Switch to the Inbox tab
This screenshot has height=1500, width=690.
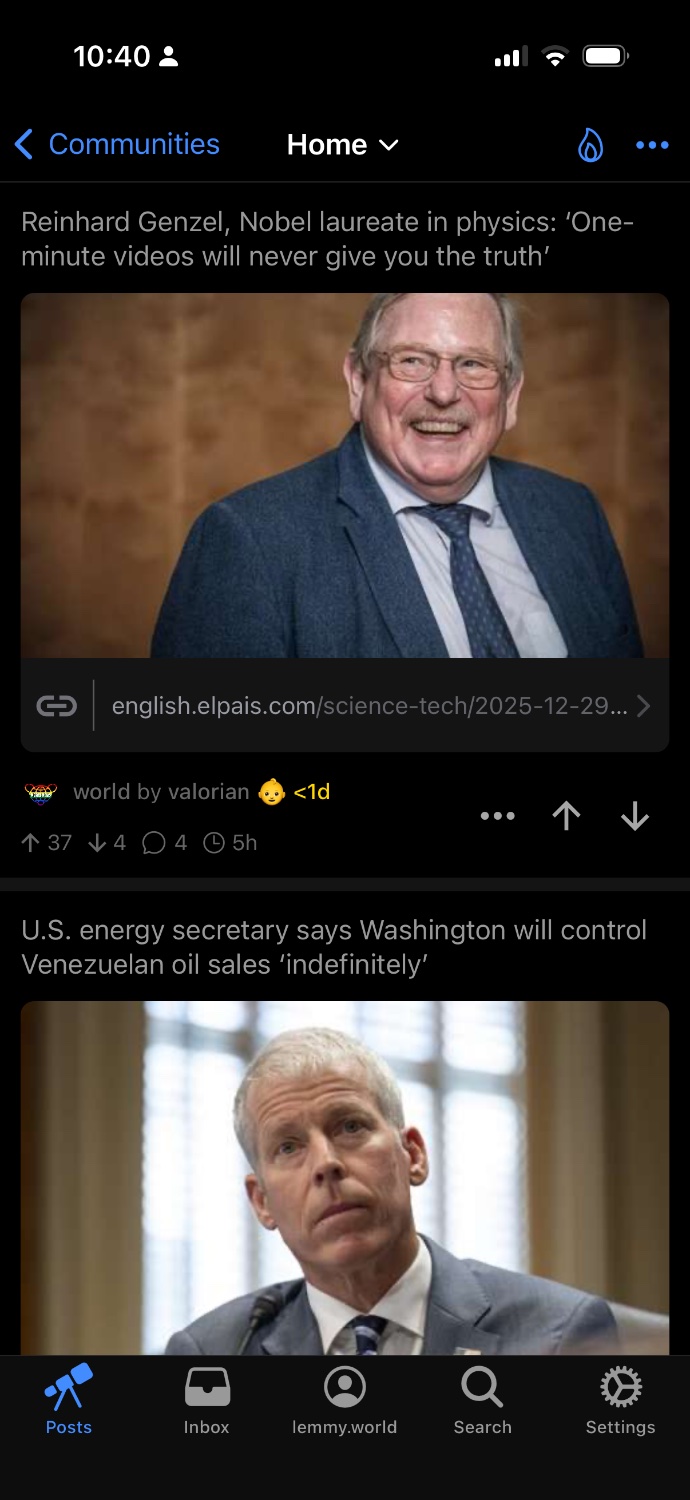click(207, 1401)
